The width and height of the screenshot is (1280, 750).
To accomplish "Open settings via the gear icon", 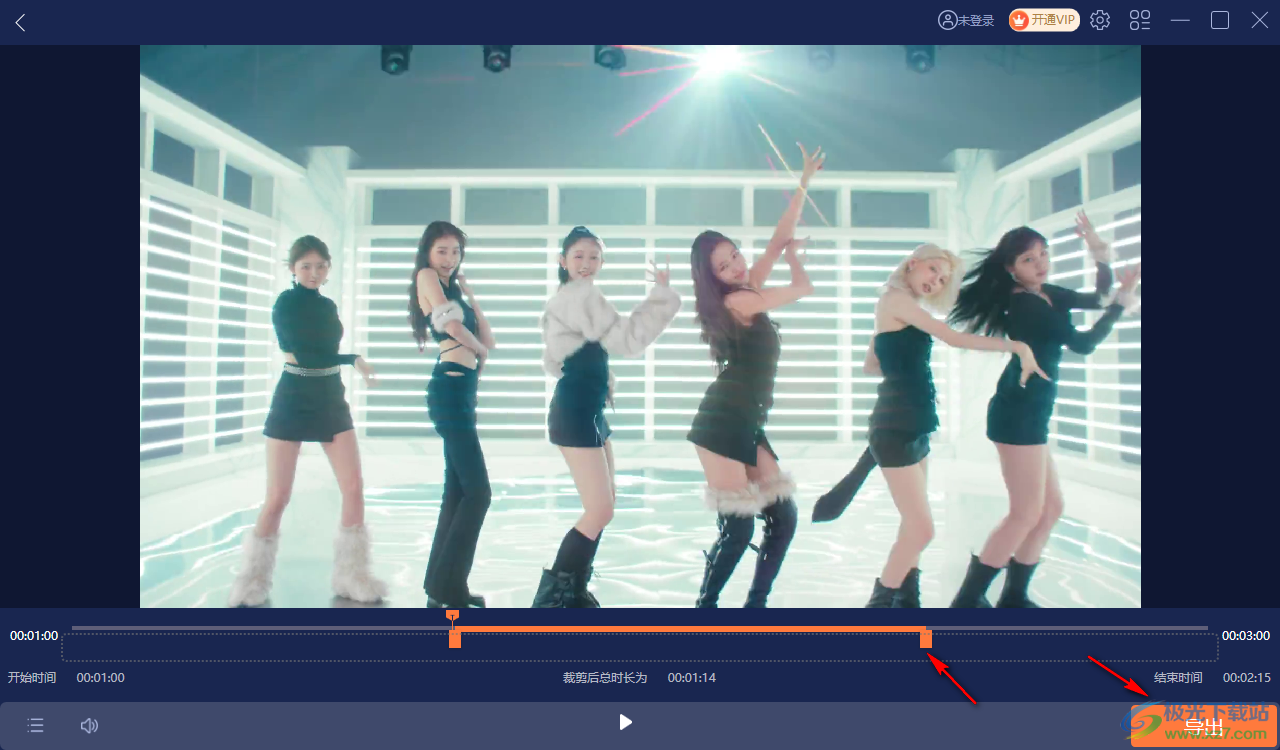I will [1100, 20].
